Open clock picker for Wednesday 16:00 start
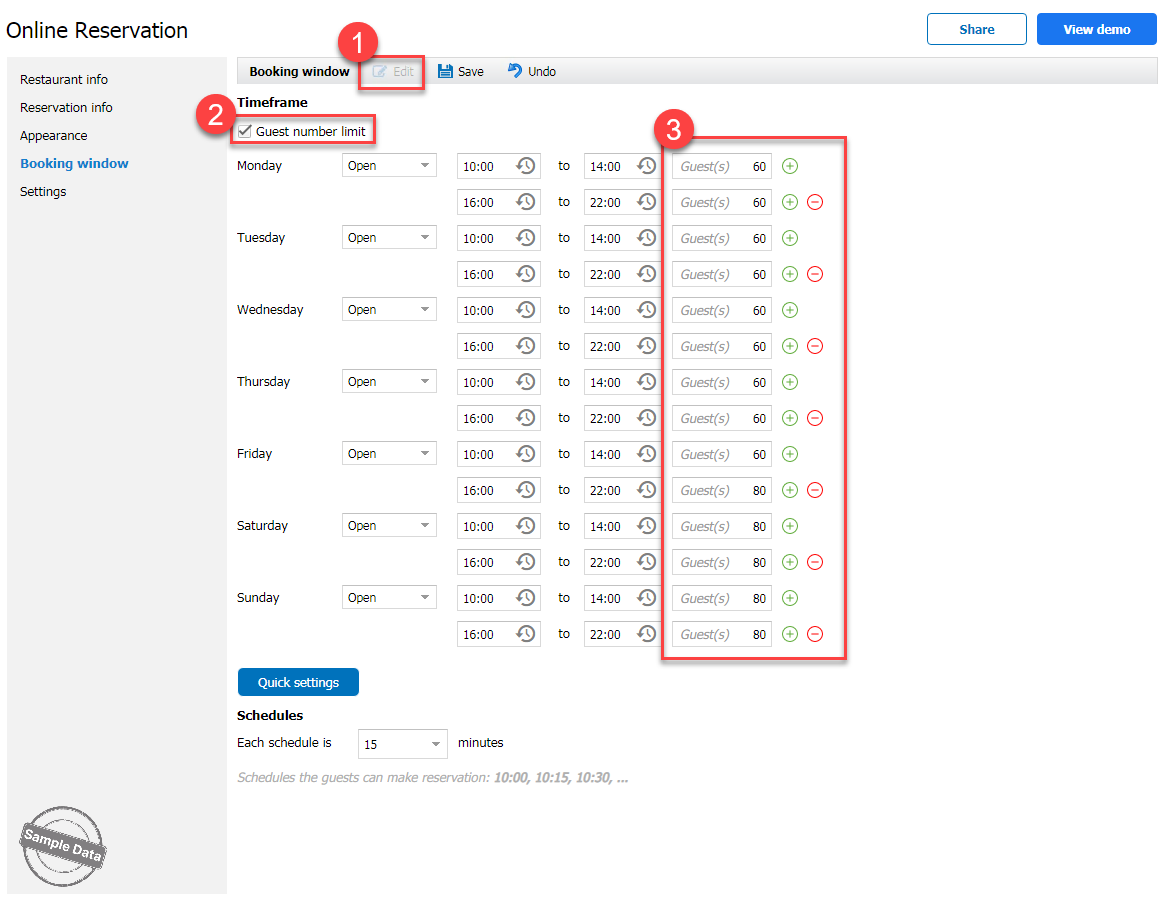 526,346
